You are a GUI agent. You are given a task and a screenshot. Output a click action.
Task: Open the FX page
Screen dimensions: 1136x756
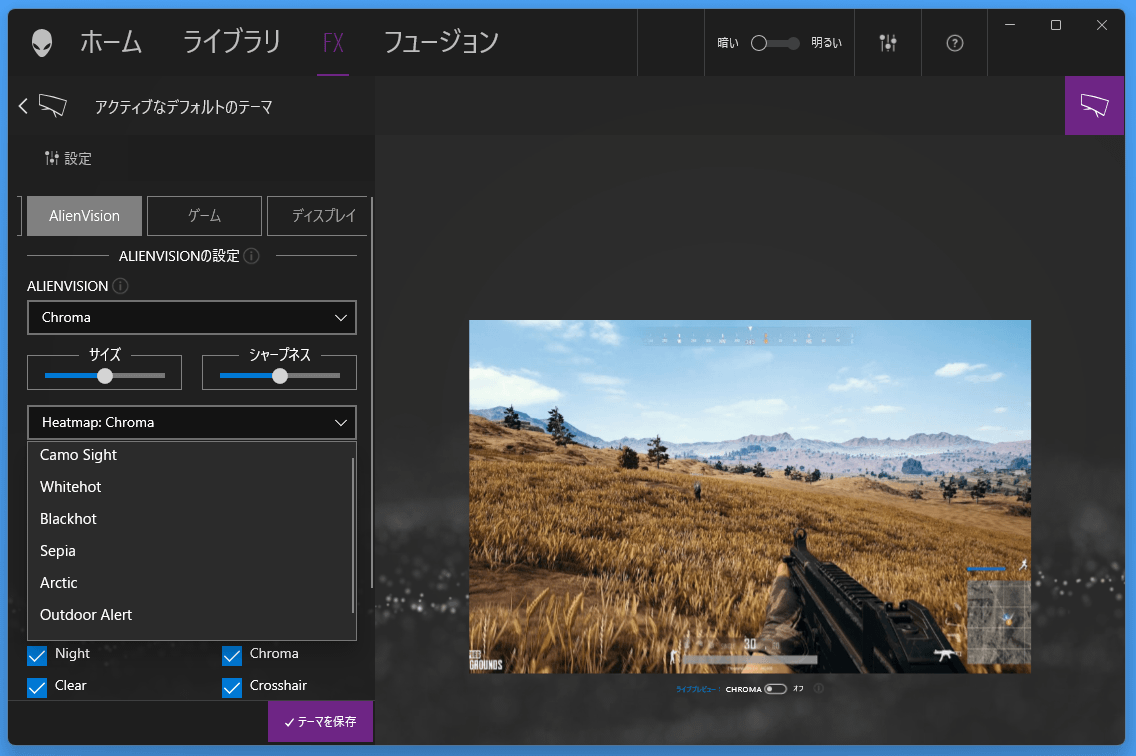[333, 43]
